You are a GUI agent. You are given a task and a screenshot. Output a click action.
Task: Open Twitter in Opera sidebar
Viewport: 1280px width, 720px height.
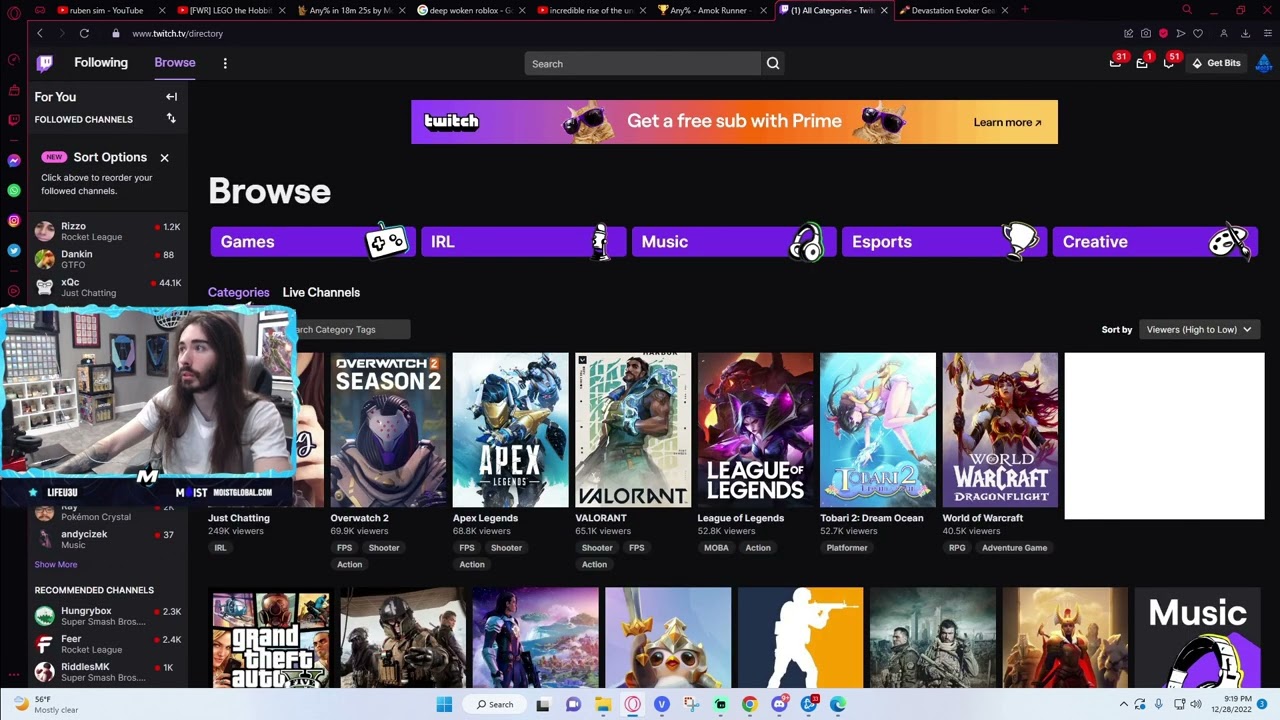(14, 250)
